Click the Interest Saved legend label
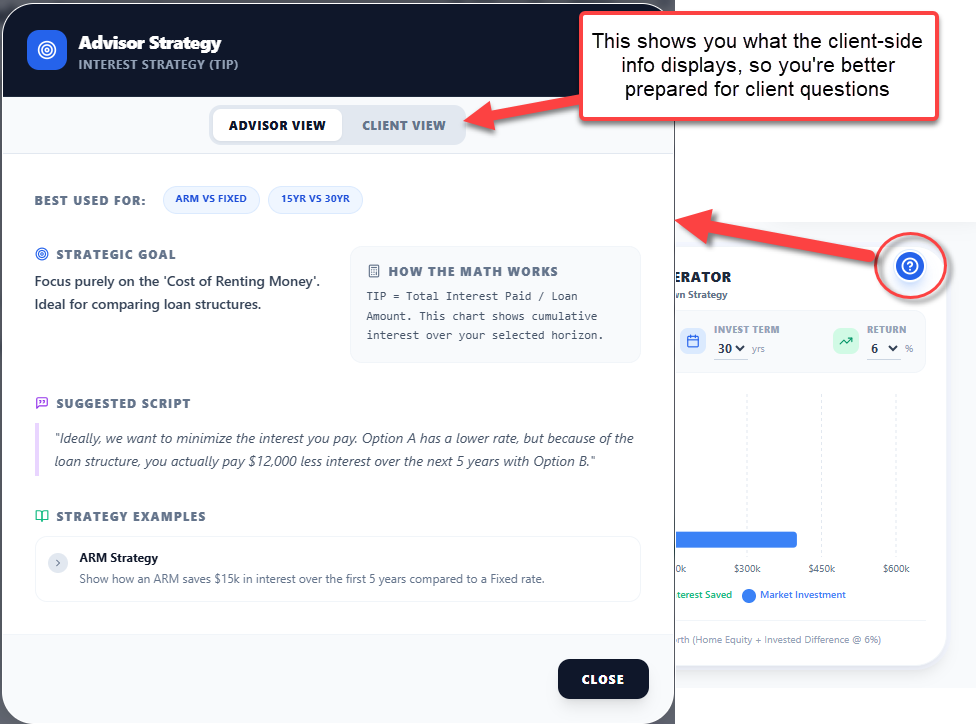The width and height of the screenshot is (977, 724). click(704, 595)
